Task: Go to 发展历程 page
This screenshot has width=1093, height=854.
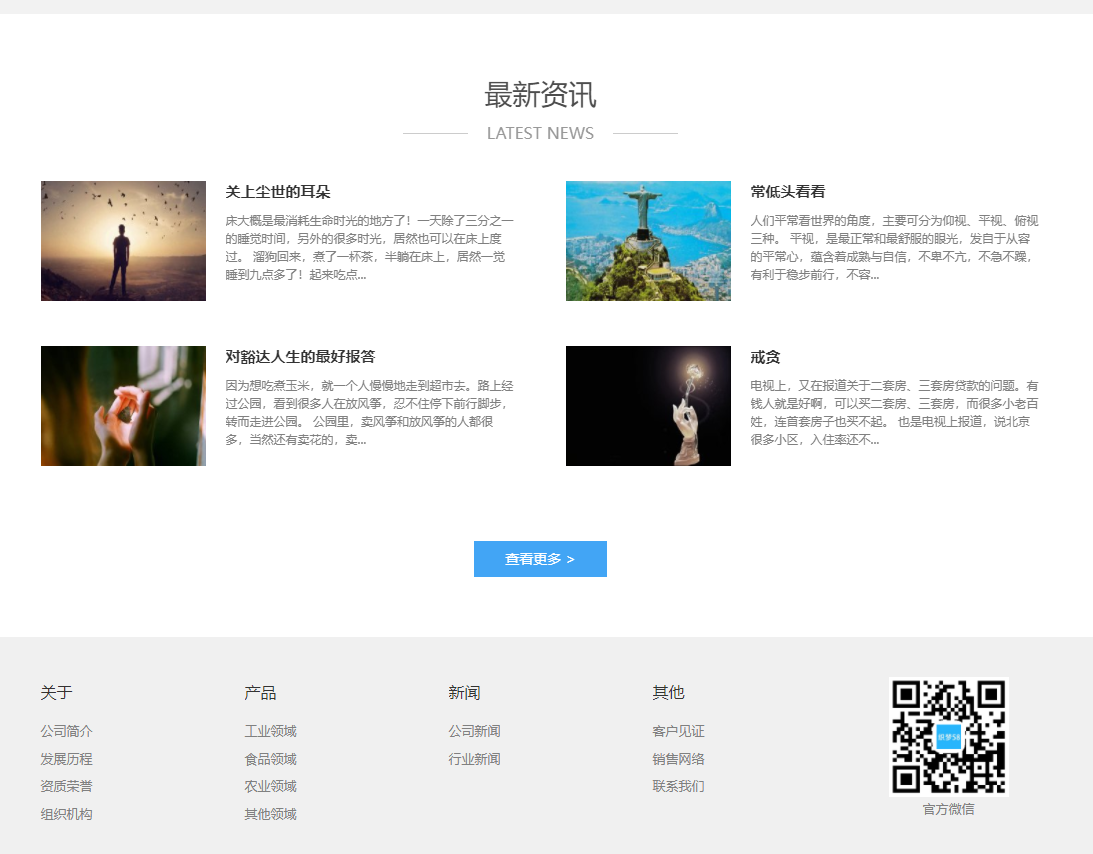Action: [66, 759]
